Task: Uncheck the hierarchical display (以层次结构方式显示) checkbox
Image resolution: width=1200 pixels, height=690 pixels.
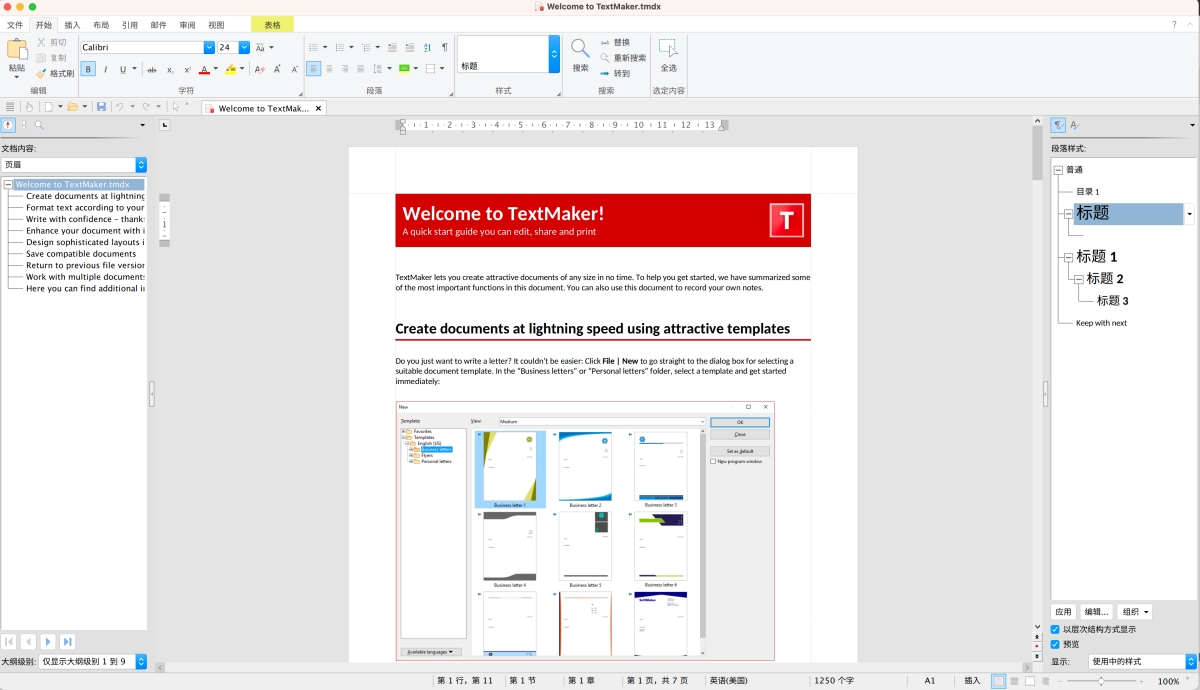Action: tap(1055, 629)
